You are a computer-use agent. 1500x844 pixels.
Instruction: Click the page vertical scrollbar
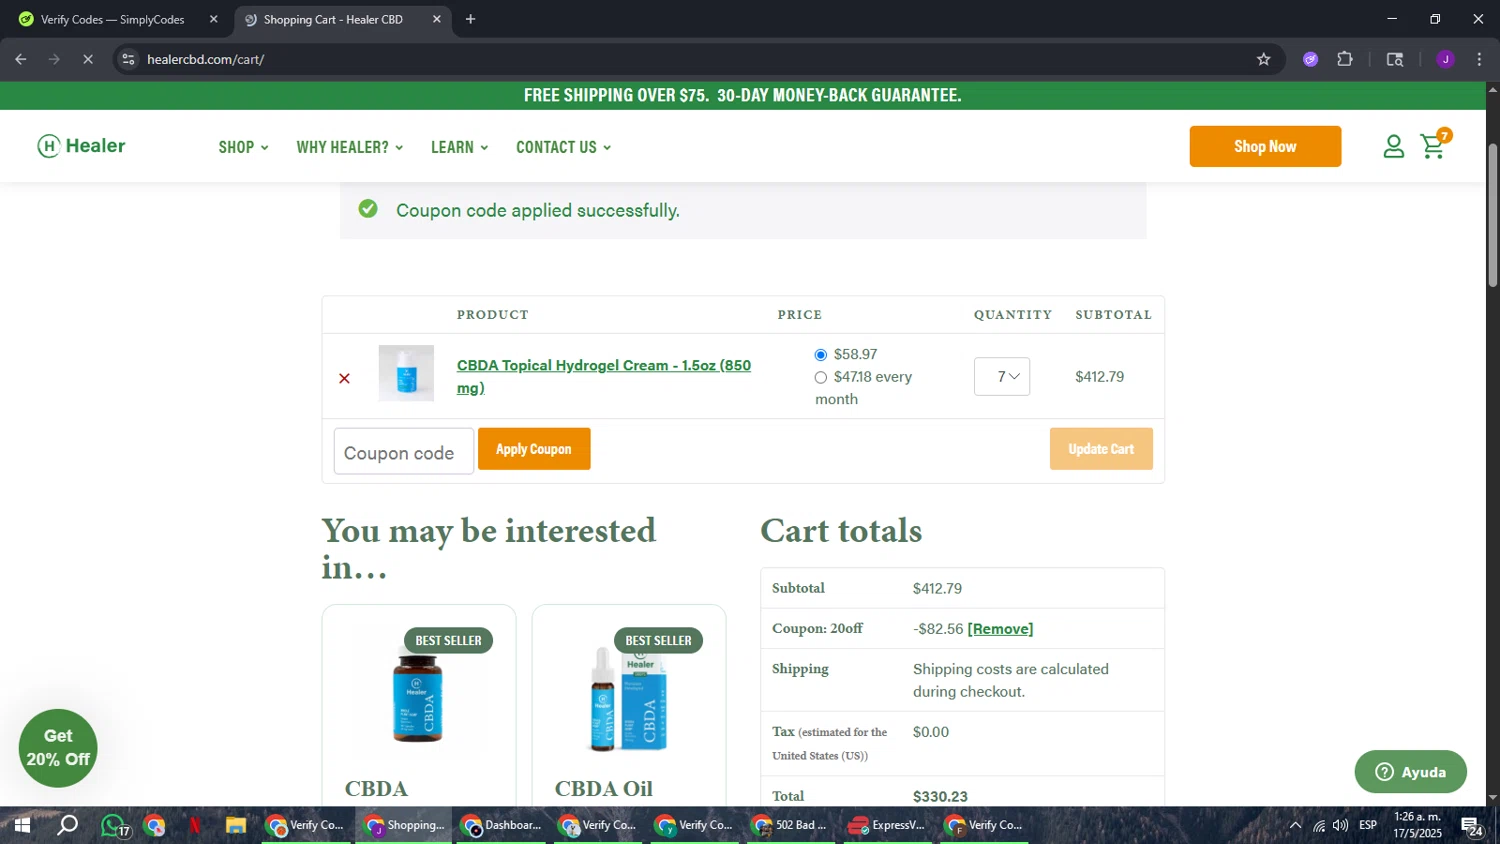1492,215
